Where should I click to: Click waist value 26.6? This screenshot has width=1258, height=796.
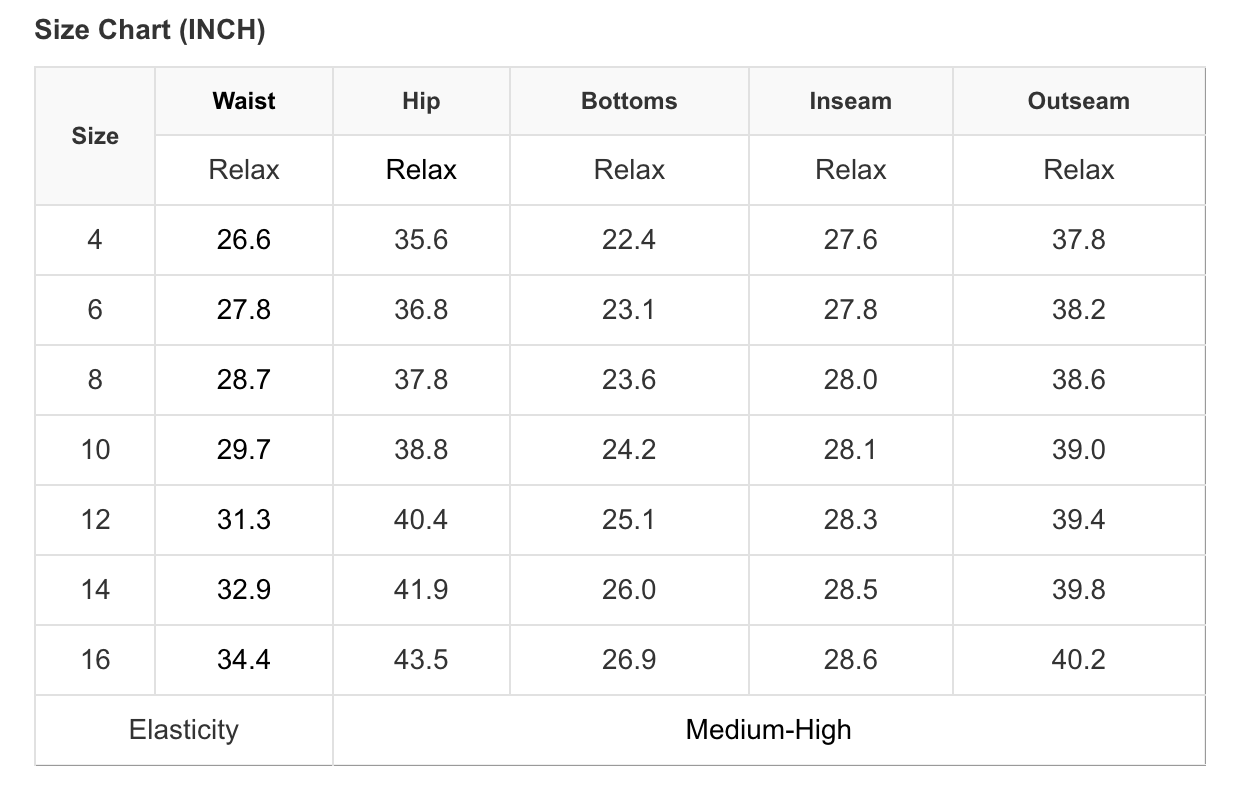tap(244, 240)
